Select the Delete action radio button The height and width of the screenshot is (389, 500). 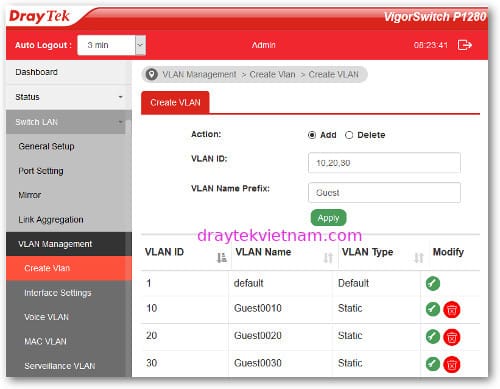(x=349, y=135)
